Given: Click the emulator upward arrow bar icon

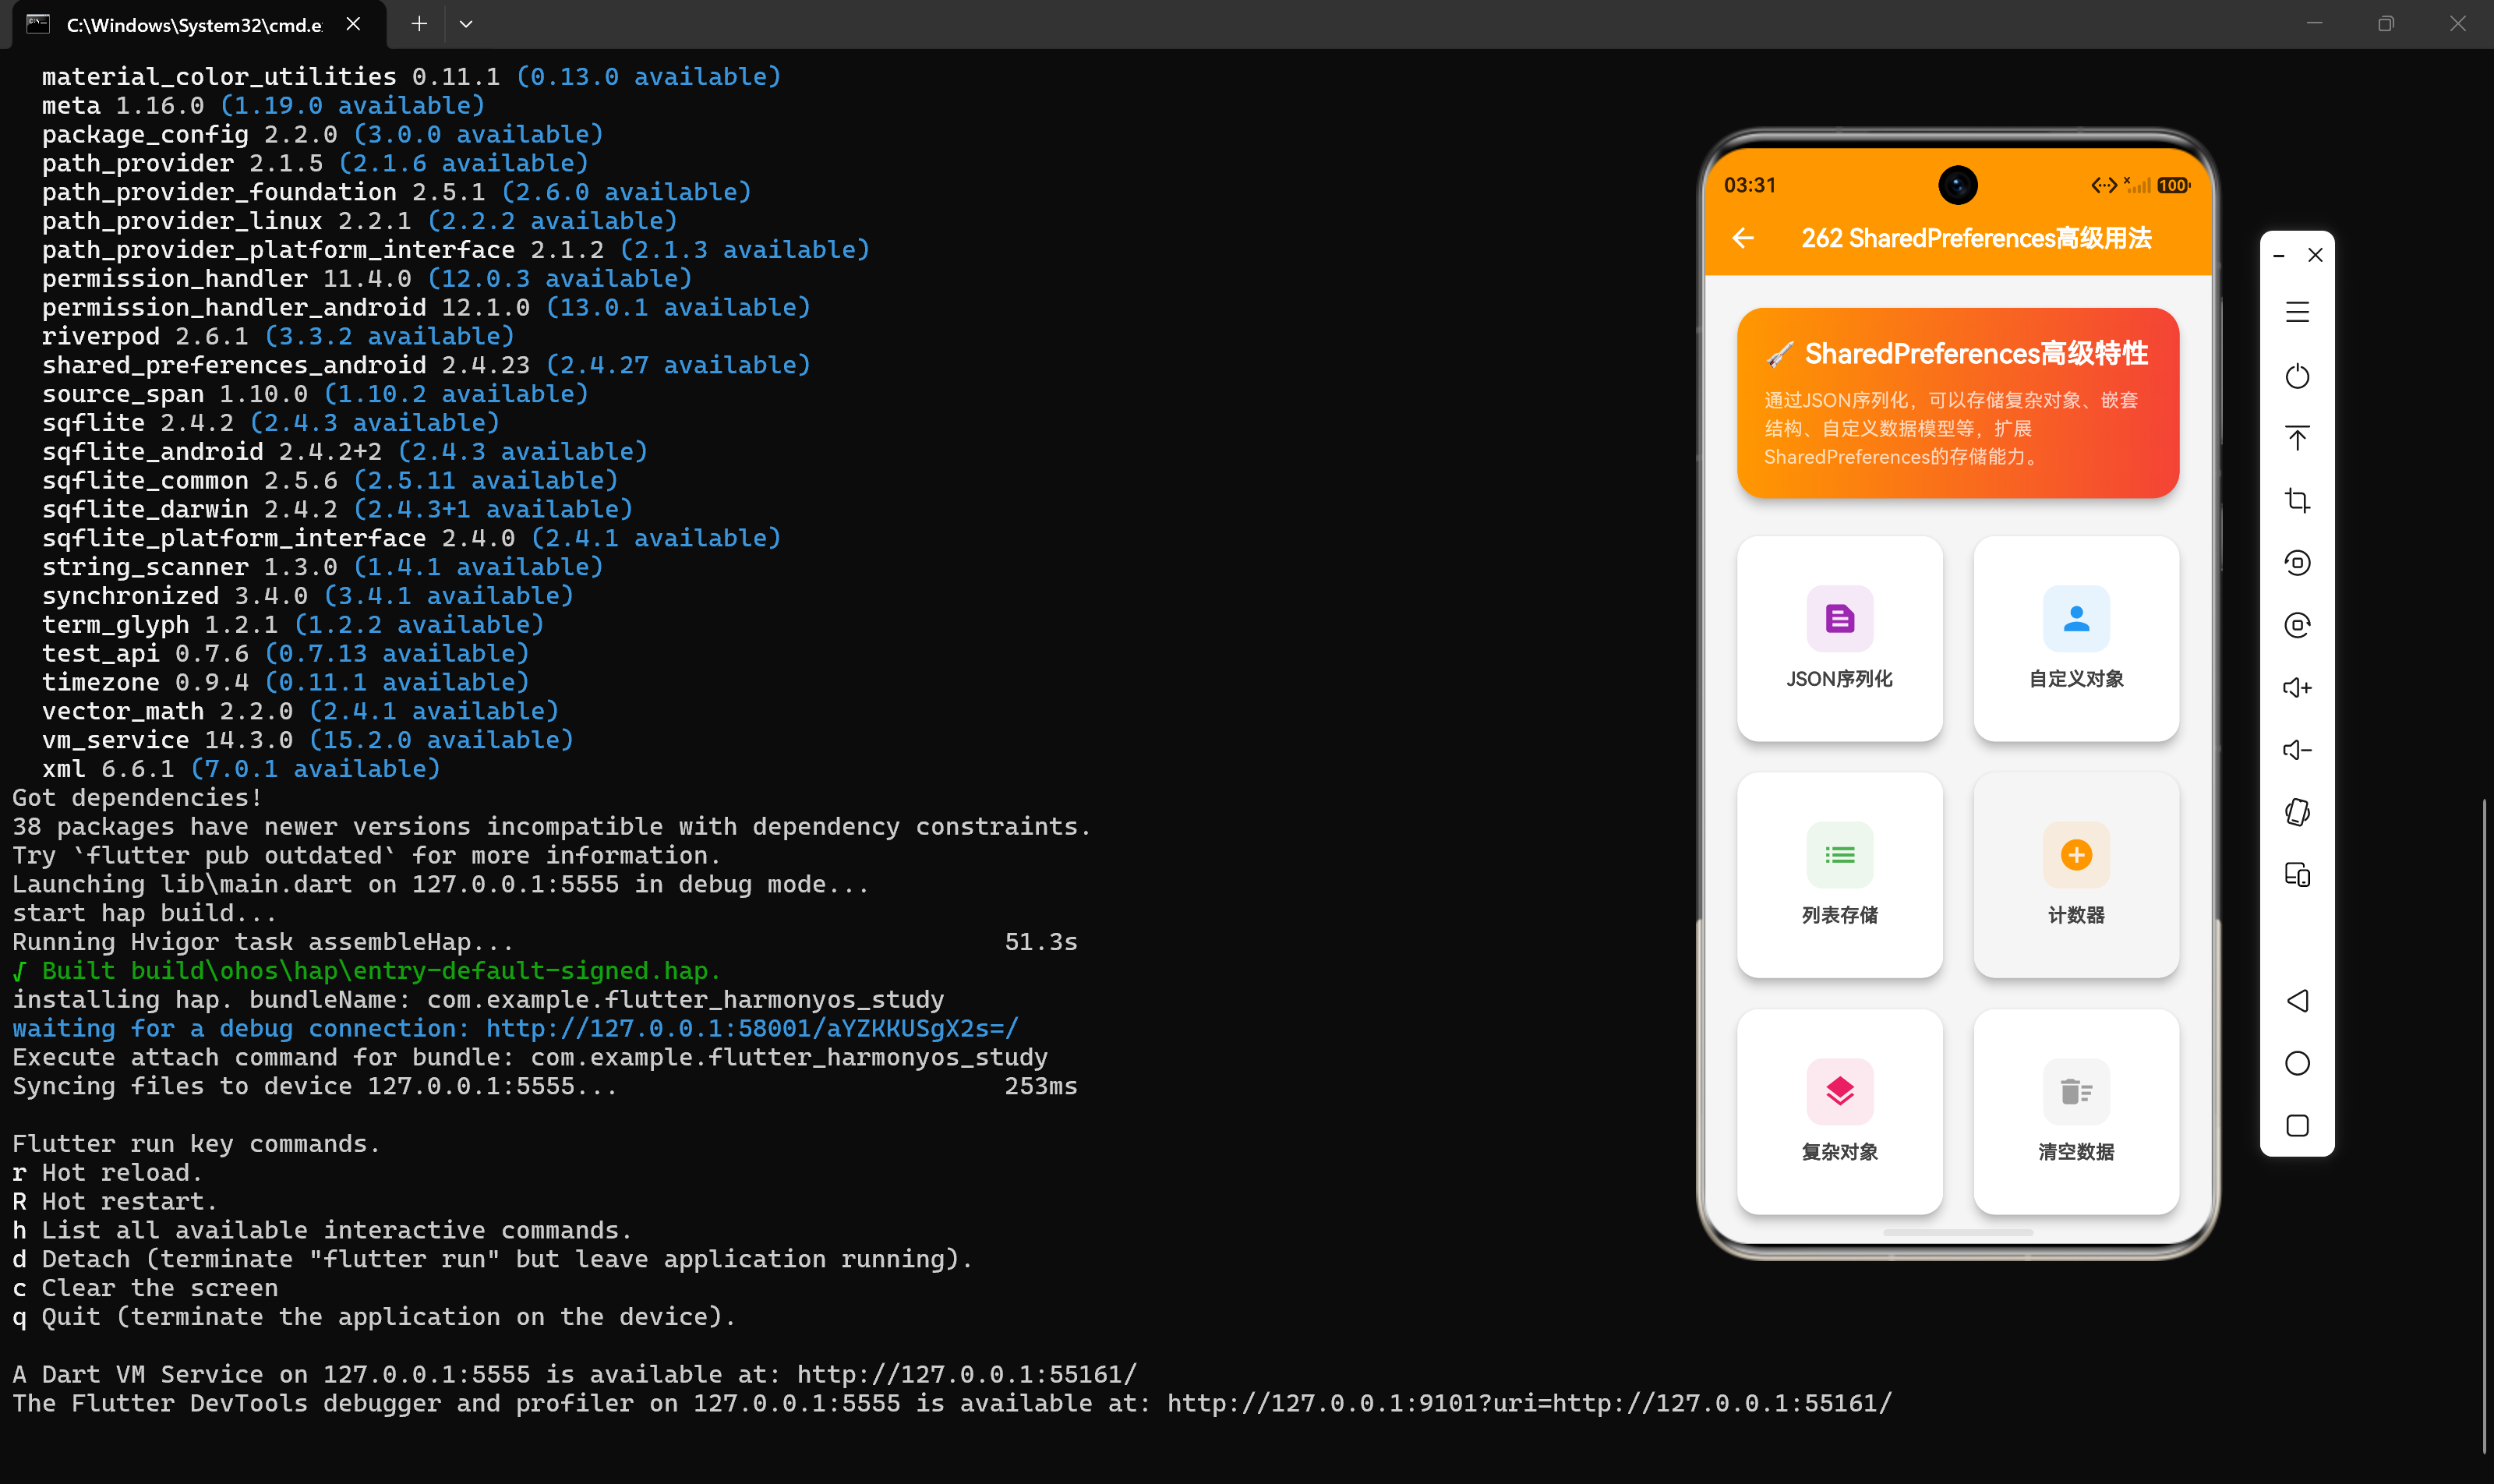Looking at the screenshot, I should point(2297,438).
